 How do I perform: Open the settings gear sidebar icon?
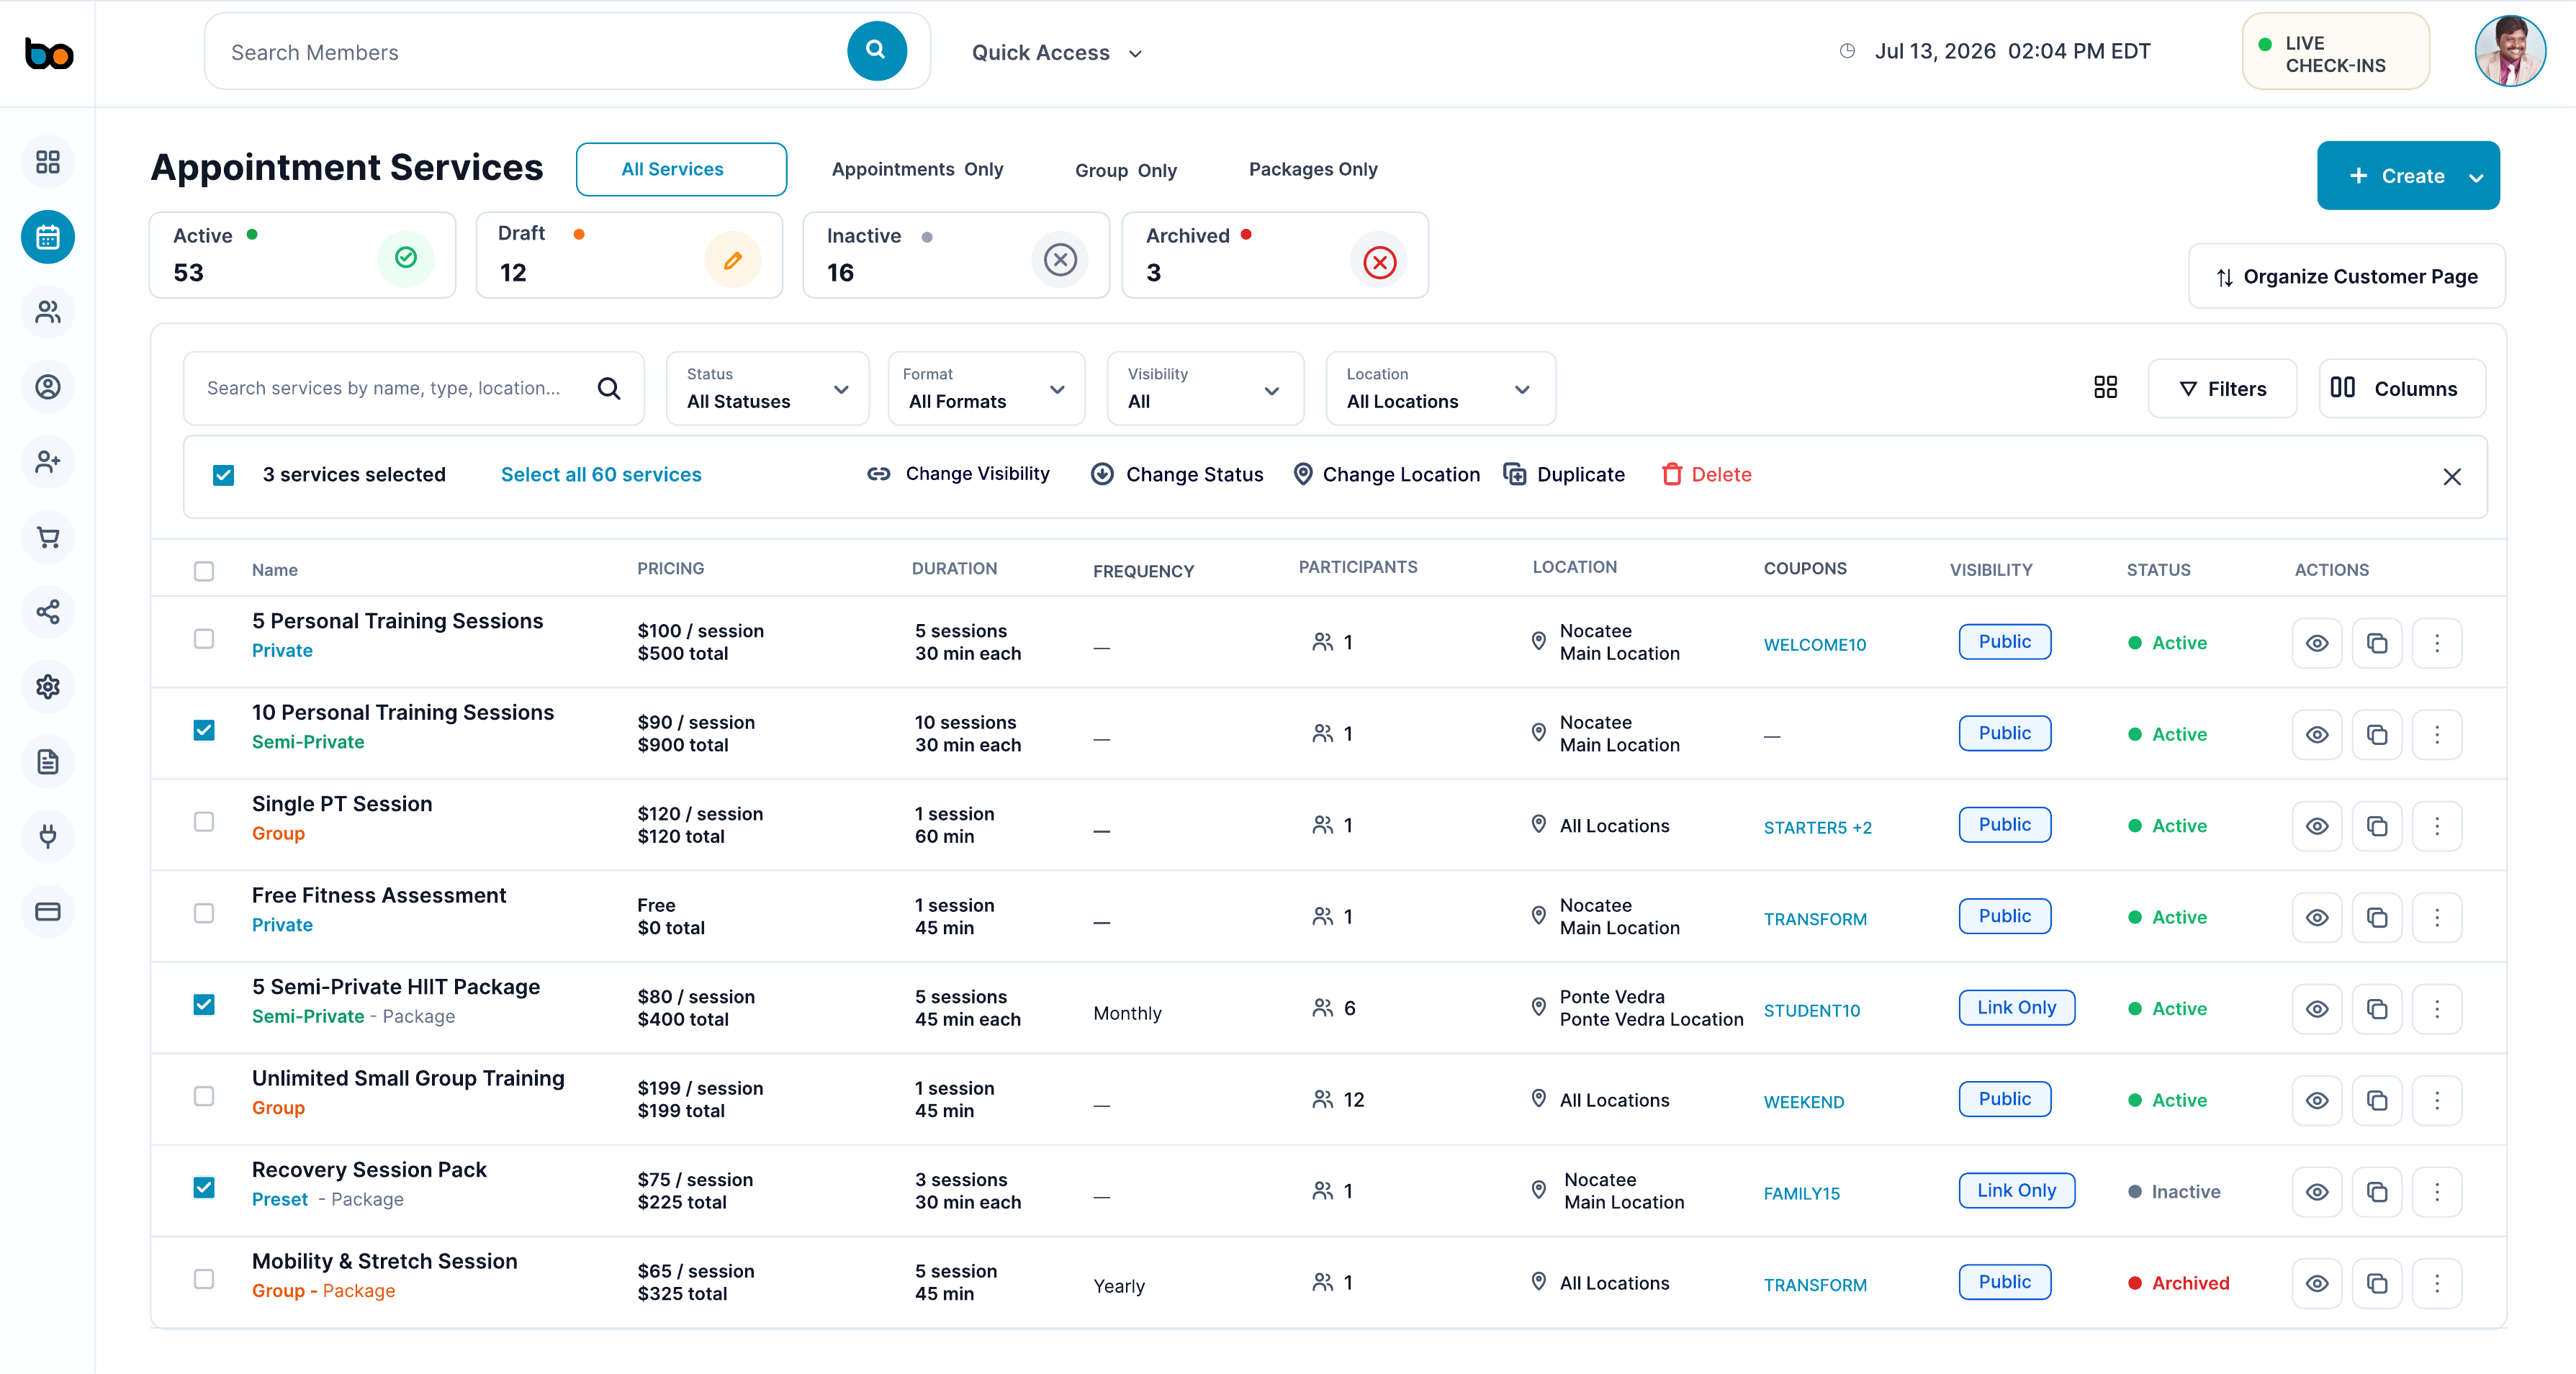(x=47, y=687)
